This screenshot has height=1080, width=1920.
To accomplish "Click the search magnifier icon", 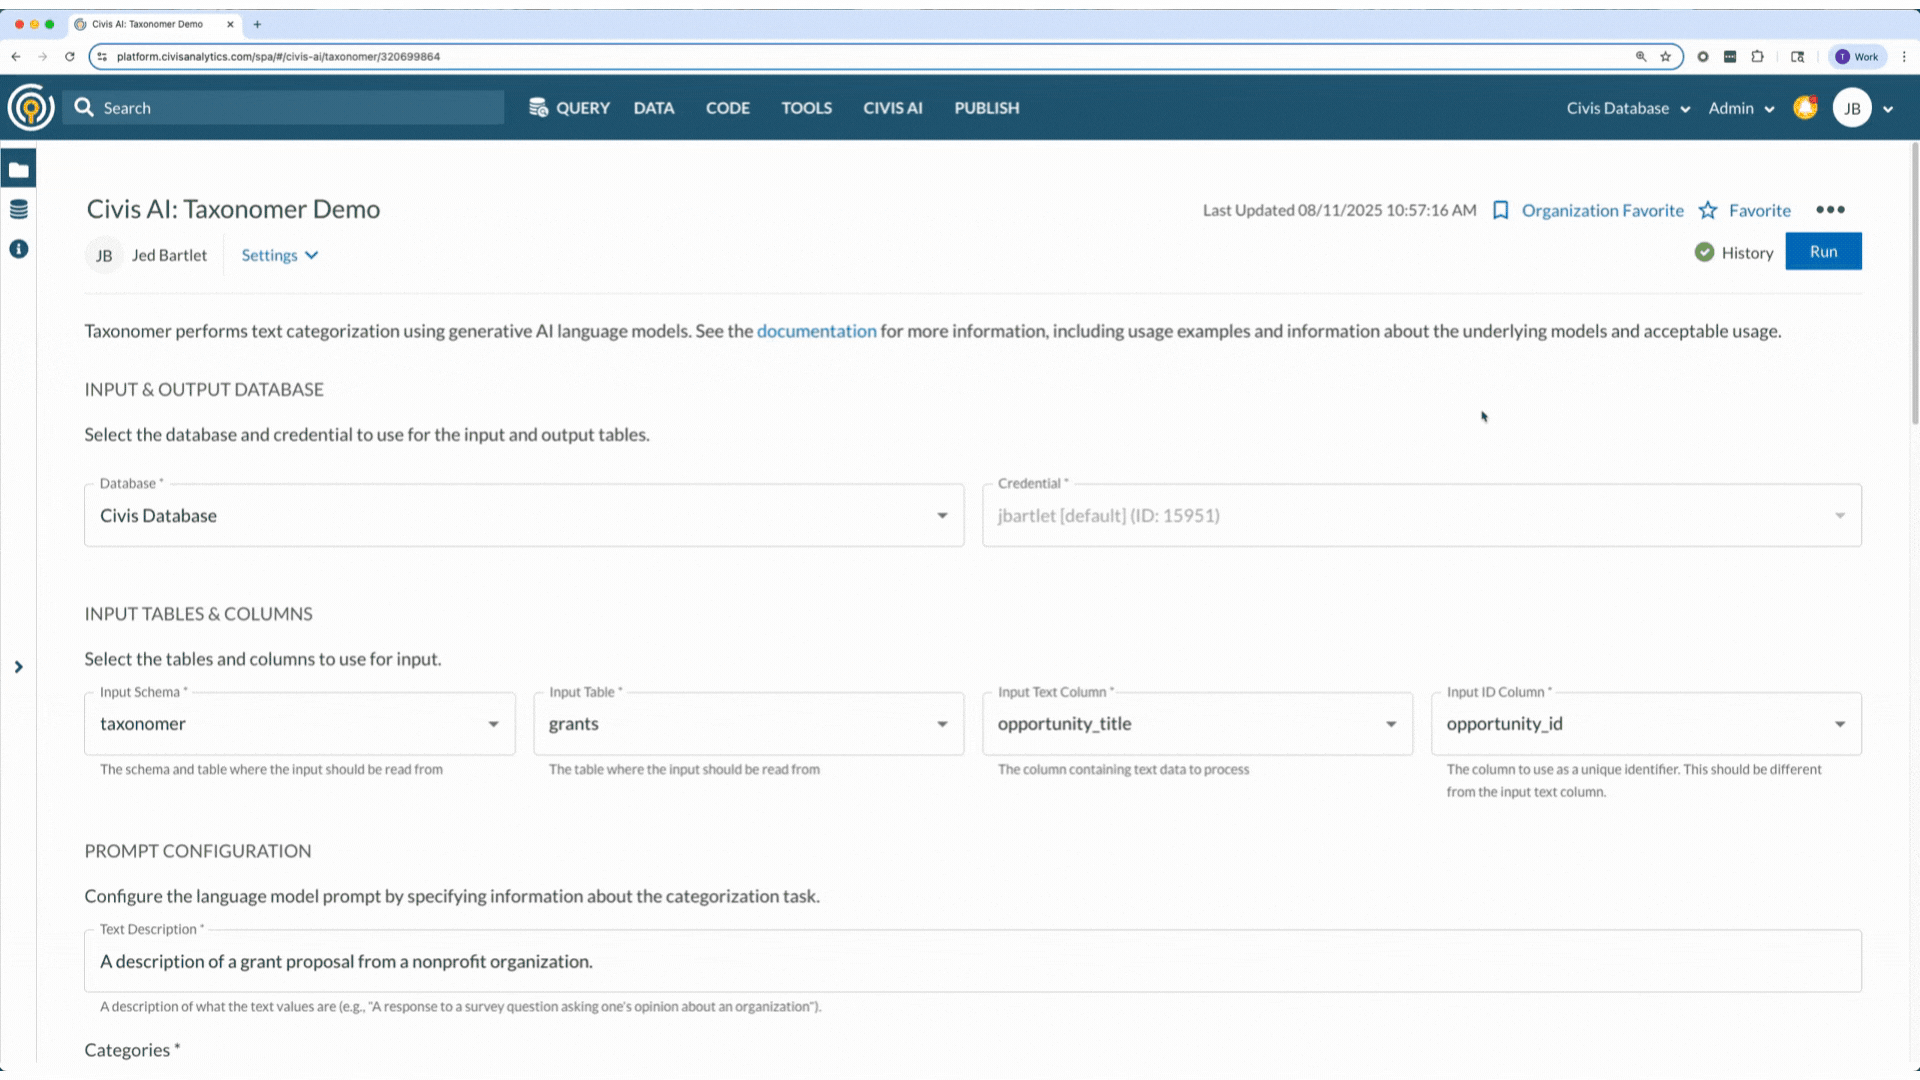I will point(84,107).
